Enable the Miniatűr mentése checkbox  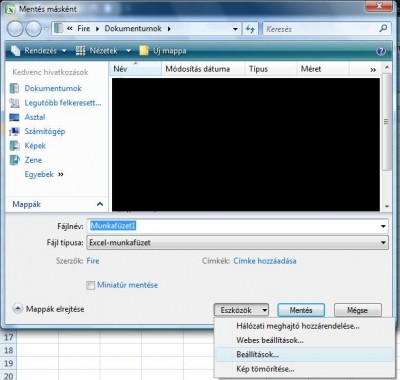(x=90, y=286)
